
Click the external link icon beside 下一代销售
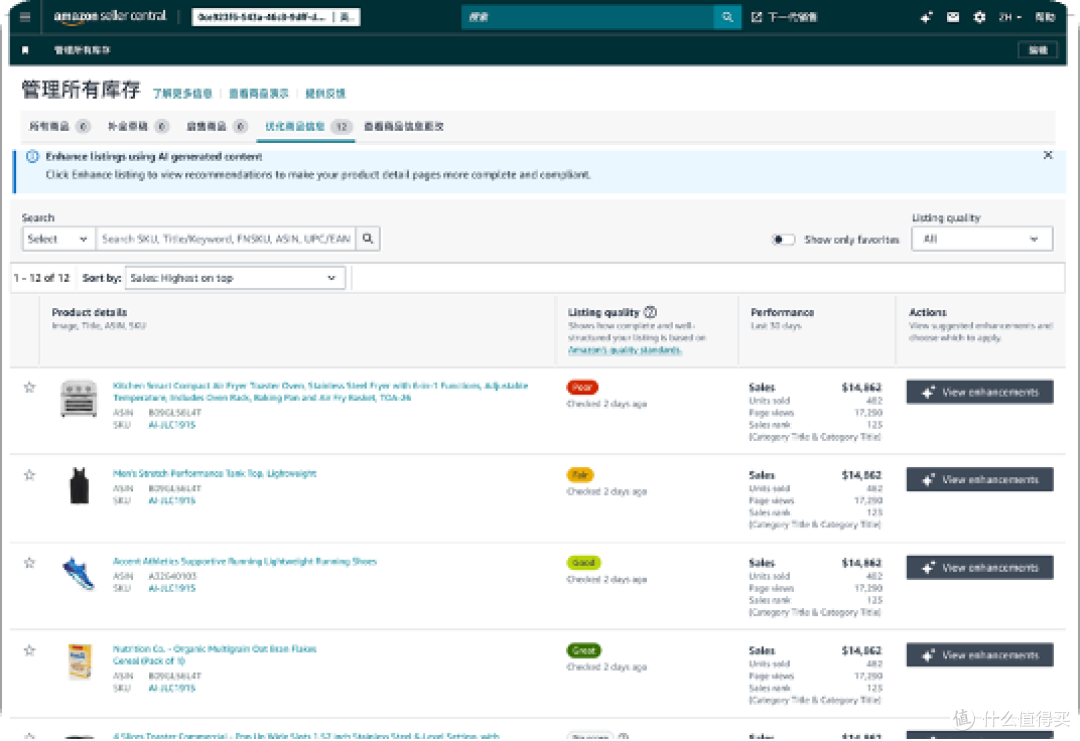coord(756,17)
